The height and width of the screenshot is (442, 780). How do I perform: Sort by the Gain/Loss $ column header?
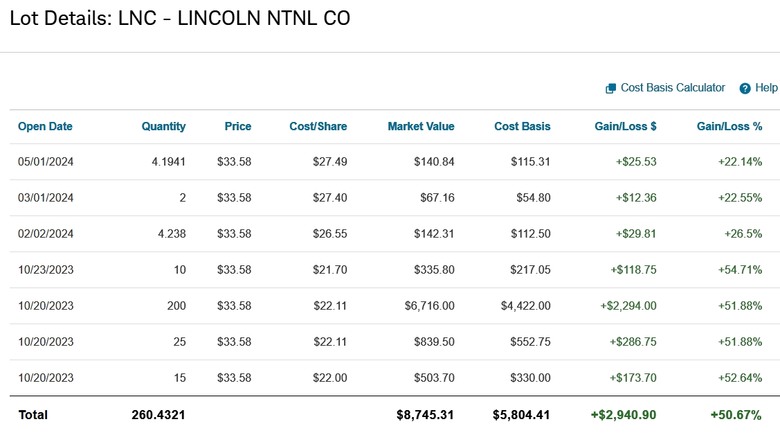(x=625, y=126)
